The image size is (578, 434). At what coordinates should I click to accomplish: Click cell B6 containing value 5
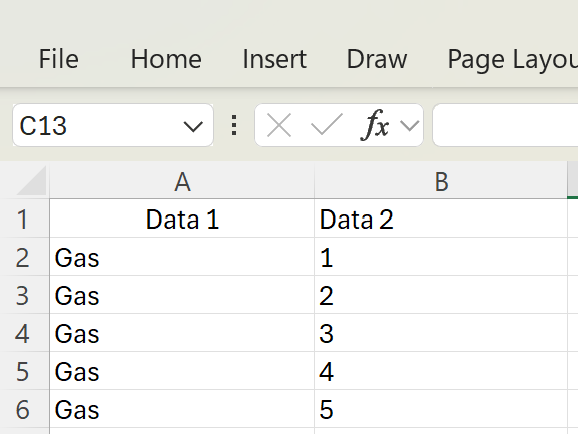pos(441,409)
